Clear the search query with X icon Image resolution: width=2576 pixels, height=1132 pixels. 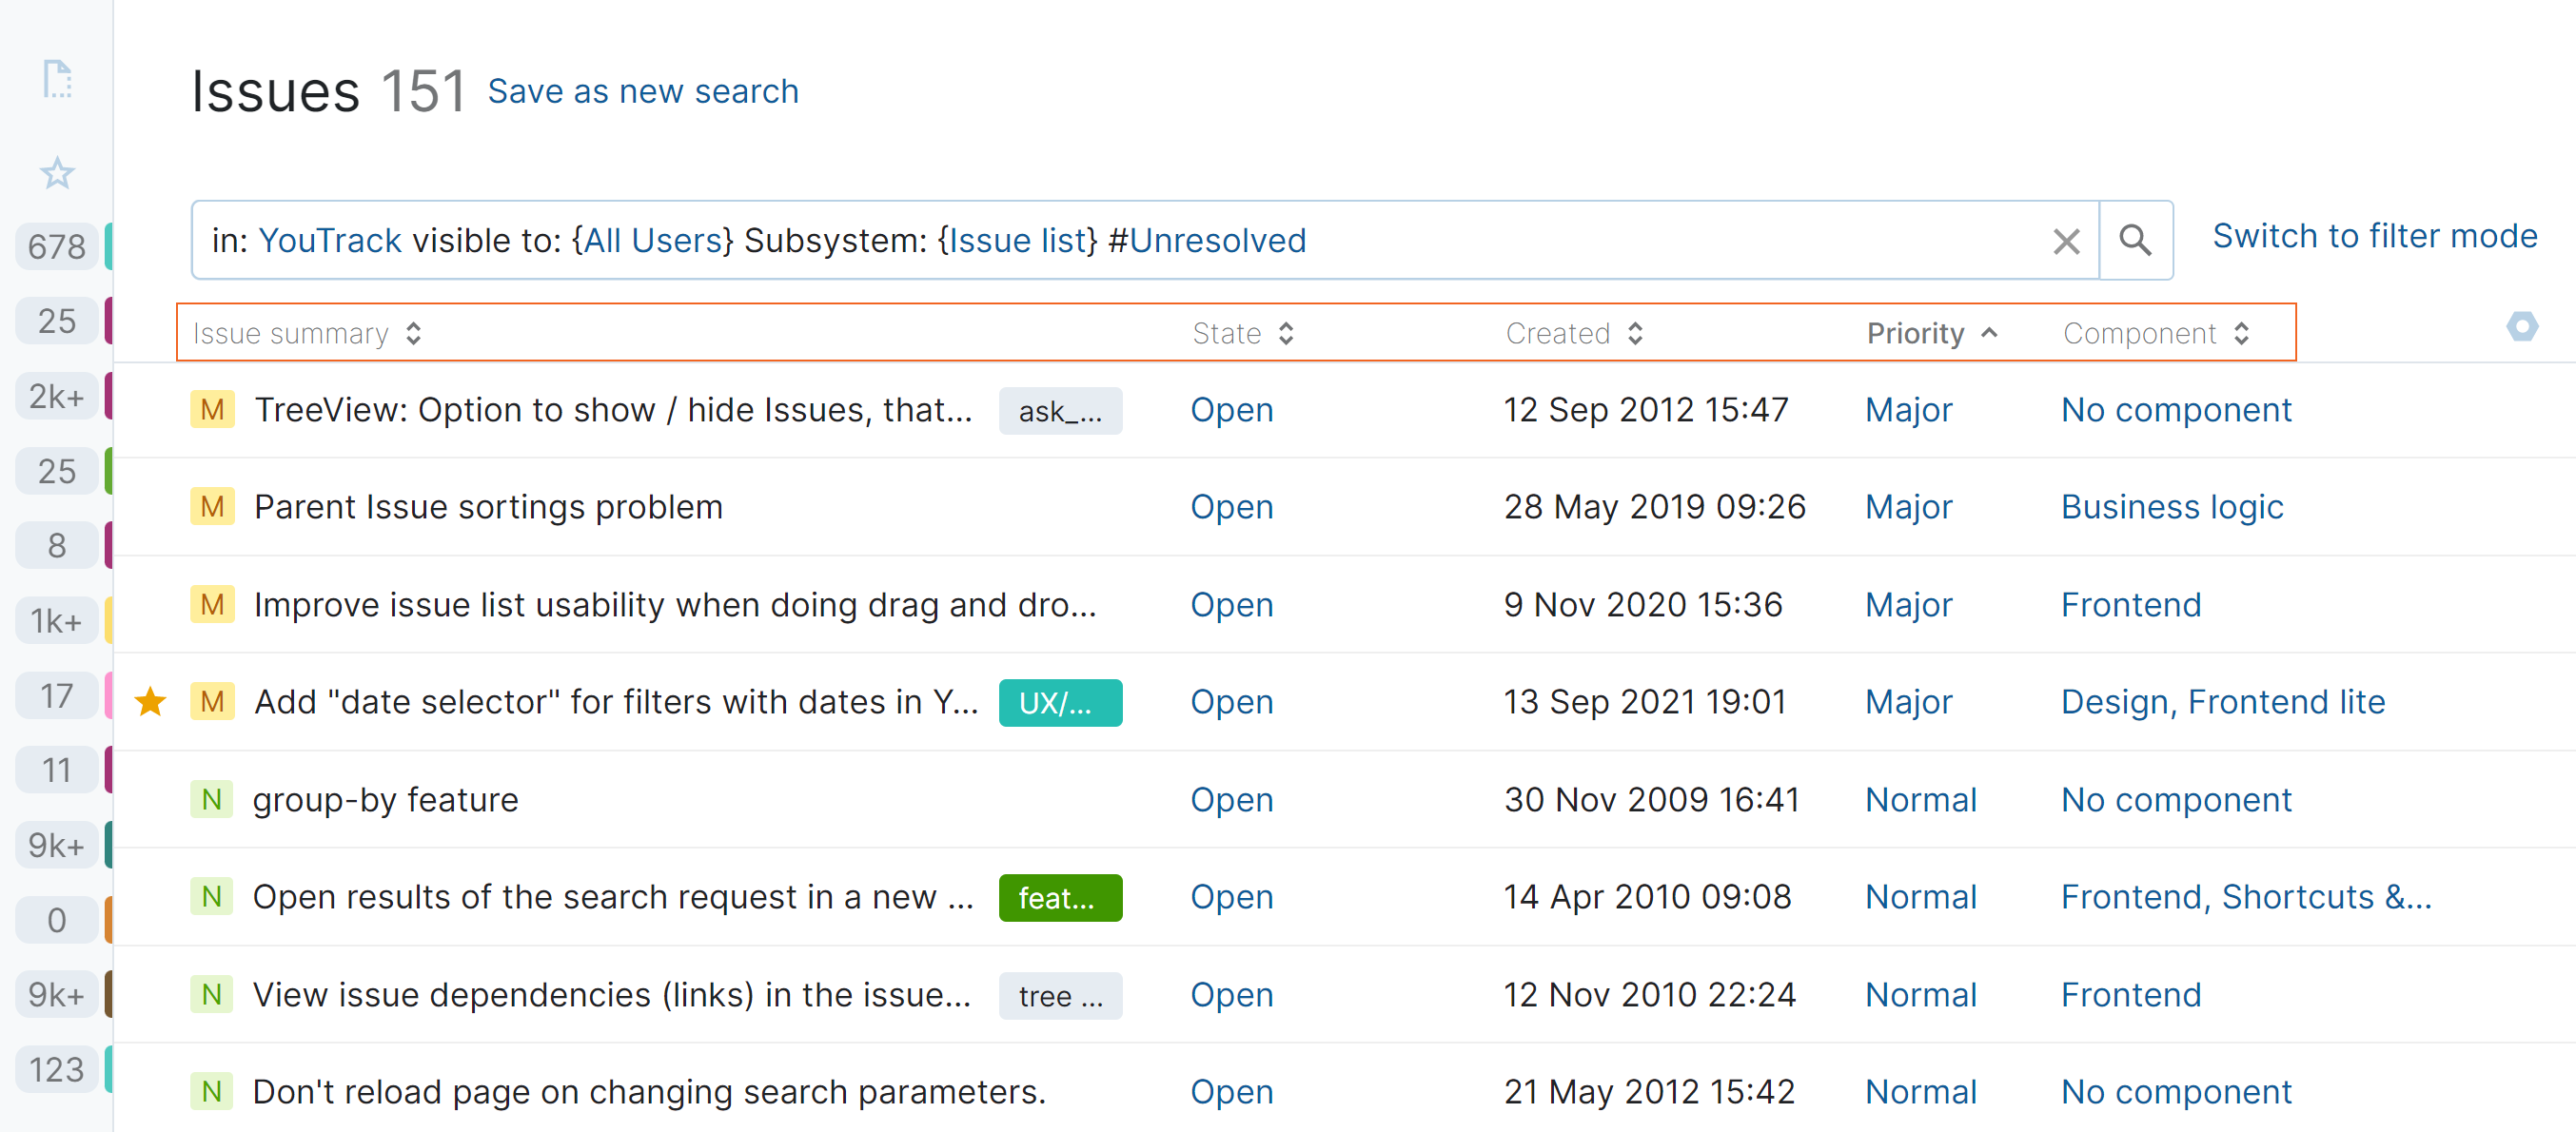(x=2065, y=241)
